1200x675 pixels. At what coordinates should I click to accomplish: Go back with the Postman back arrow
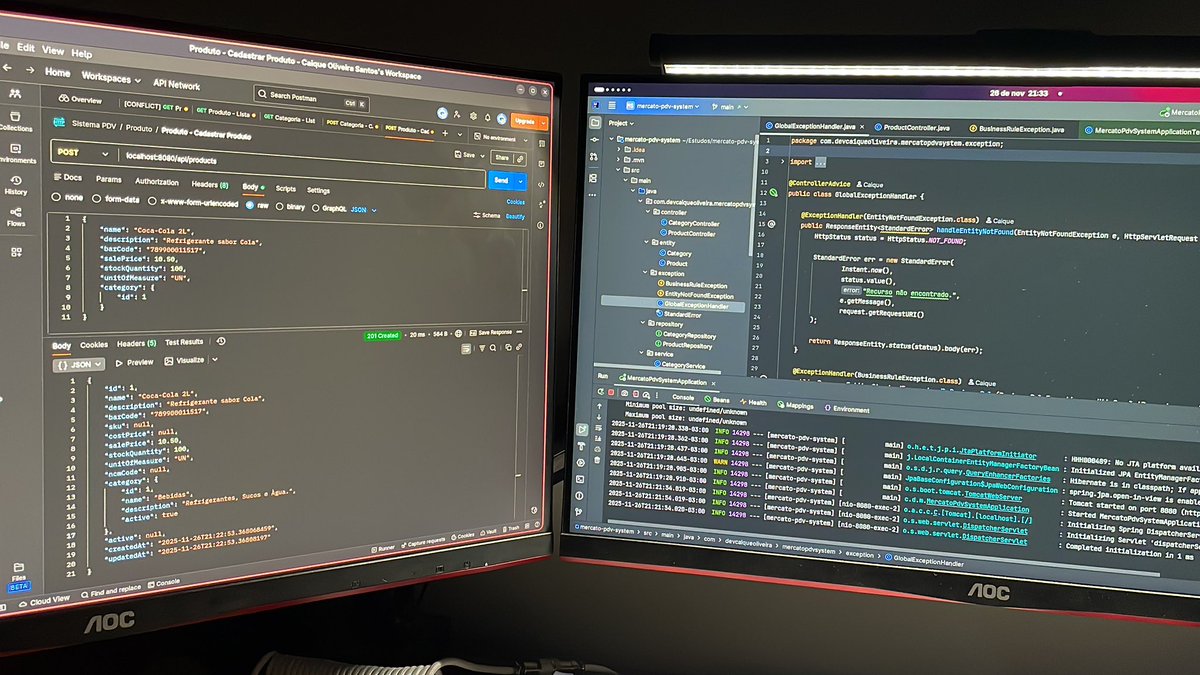[x=7, y=69]
